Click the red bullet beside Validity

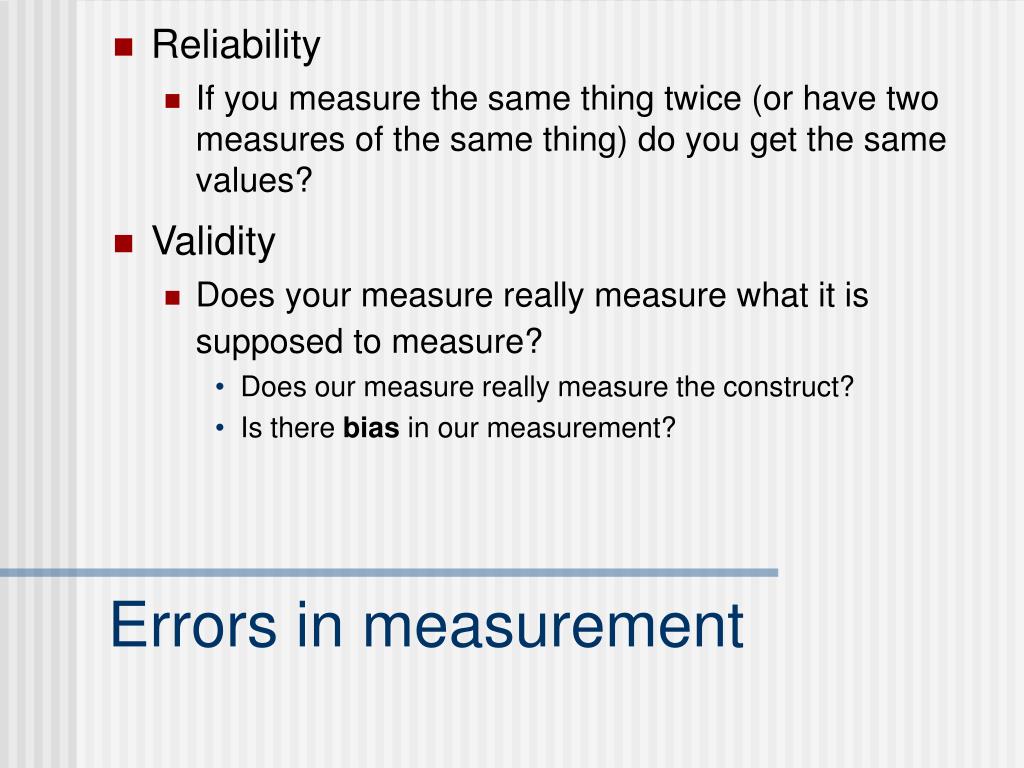[123, 243]
